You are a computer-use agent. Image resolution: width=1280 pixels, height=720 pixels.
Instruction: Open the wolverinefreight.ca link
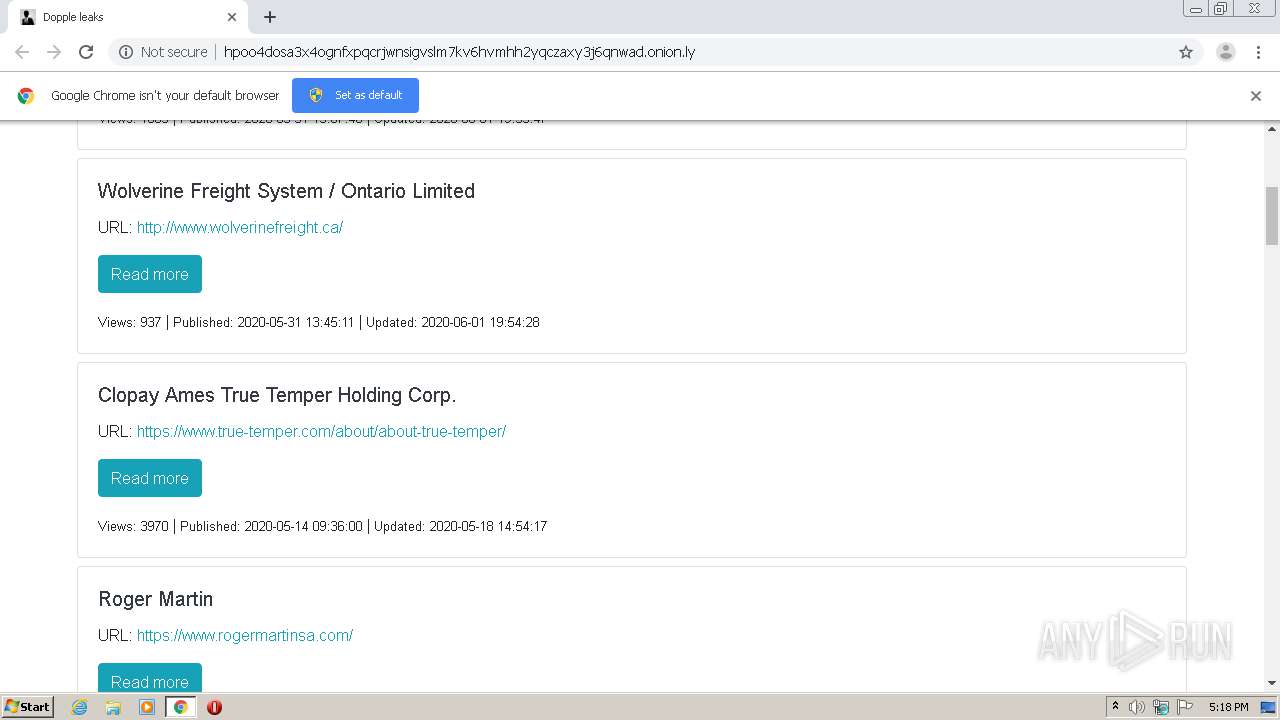(240, 227)
